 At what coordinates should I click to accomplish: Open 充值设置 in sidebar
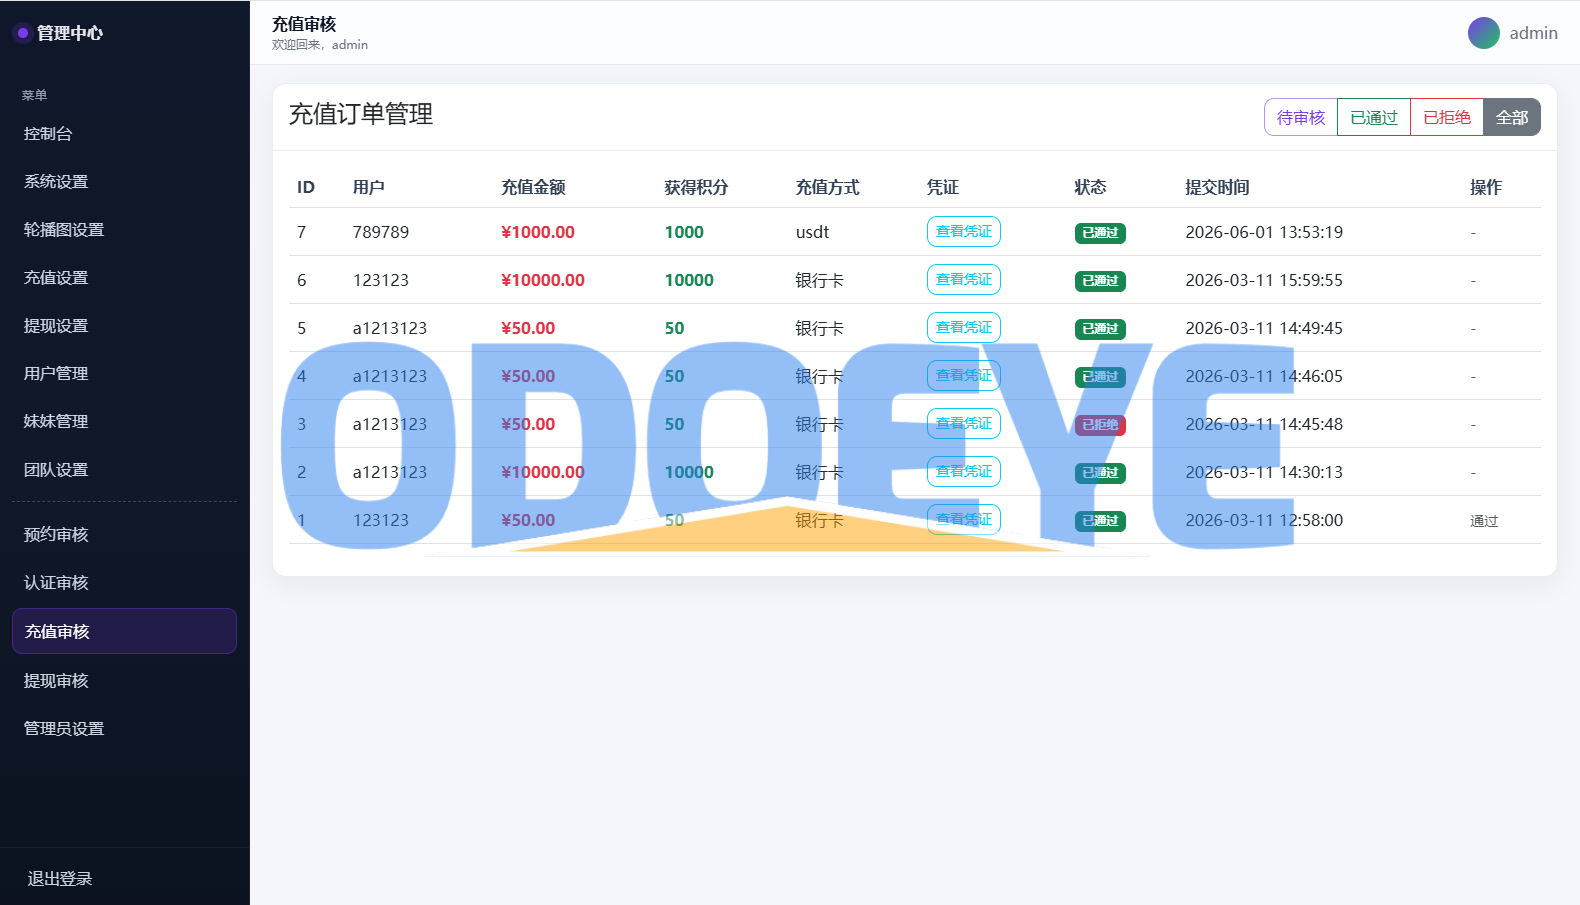(124, 278)
